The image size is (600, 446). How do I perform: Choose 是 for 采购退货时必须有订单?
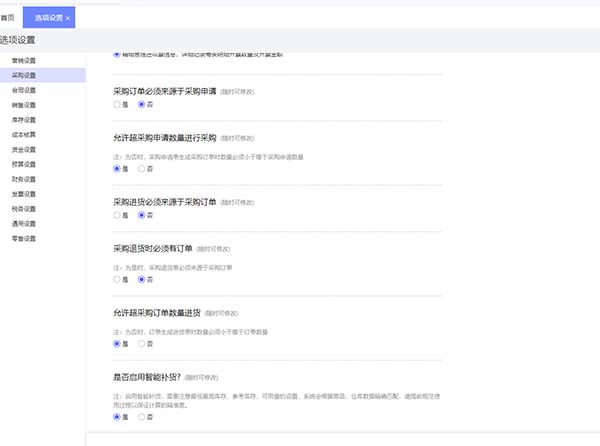coord(118,279)
